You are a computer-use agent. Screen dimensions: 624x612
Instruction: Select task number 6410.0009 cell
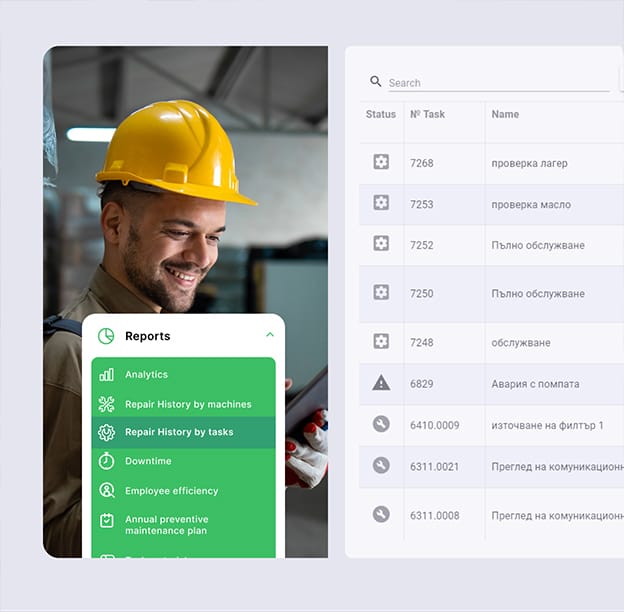coord(435,425)
